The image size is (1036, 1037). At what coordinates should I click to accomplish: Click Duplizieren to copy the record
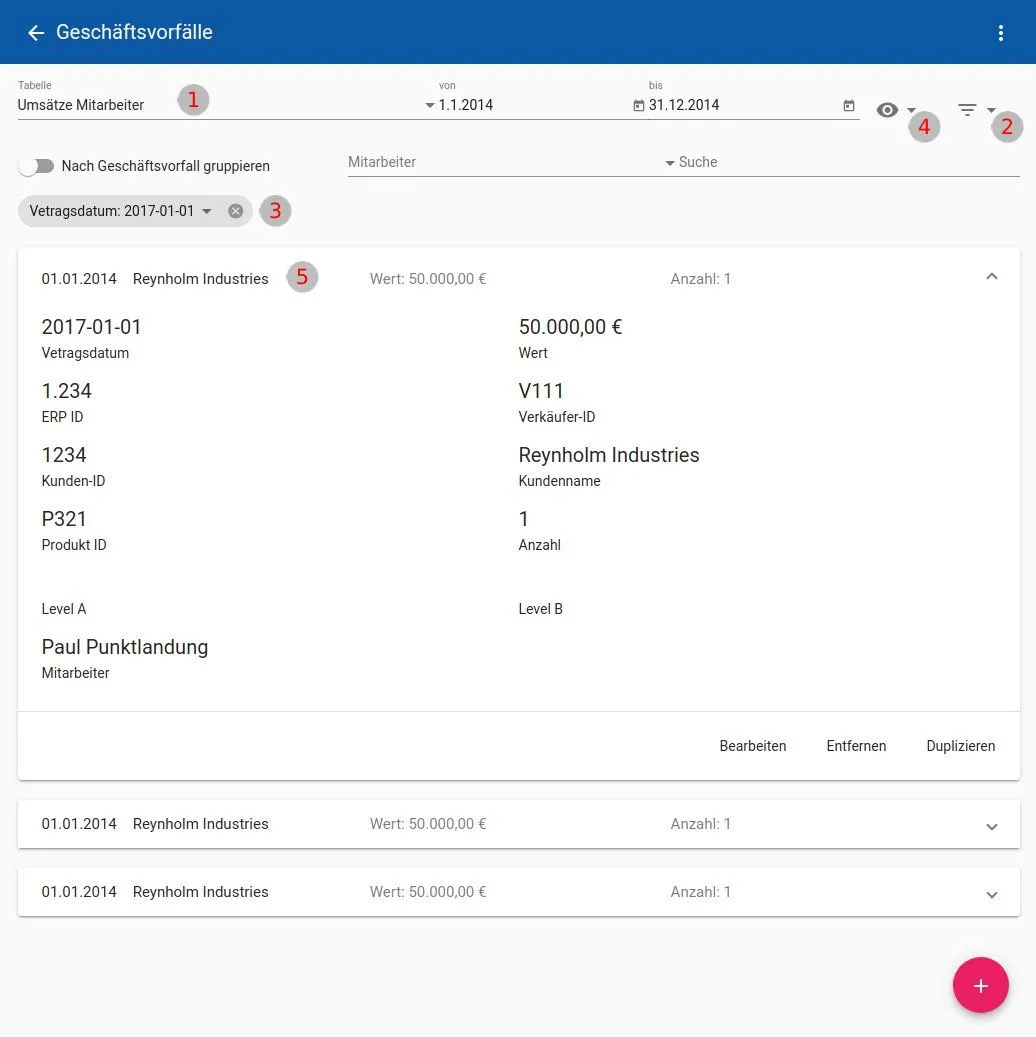point(959,745)
